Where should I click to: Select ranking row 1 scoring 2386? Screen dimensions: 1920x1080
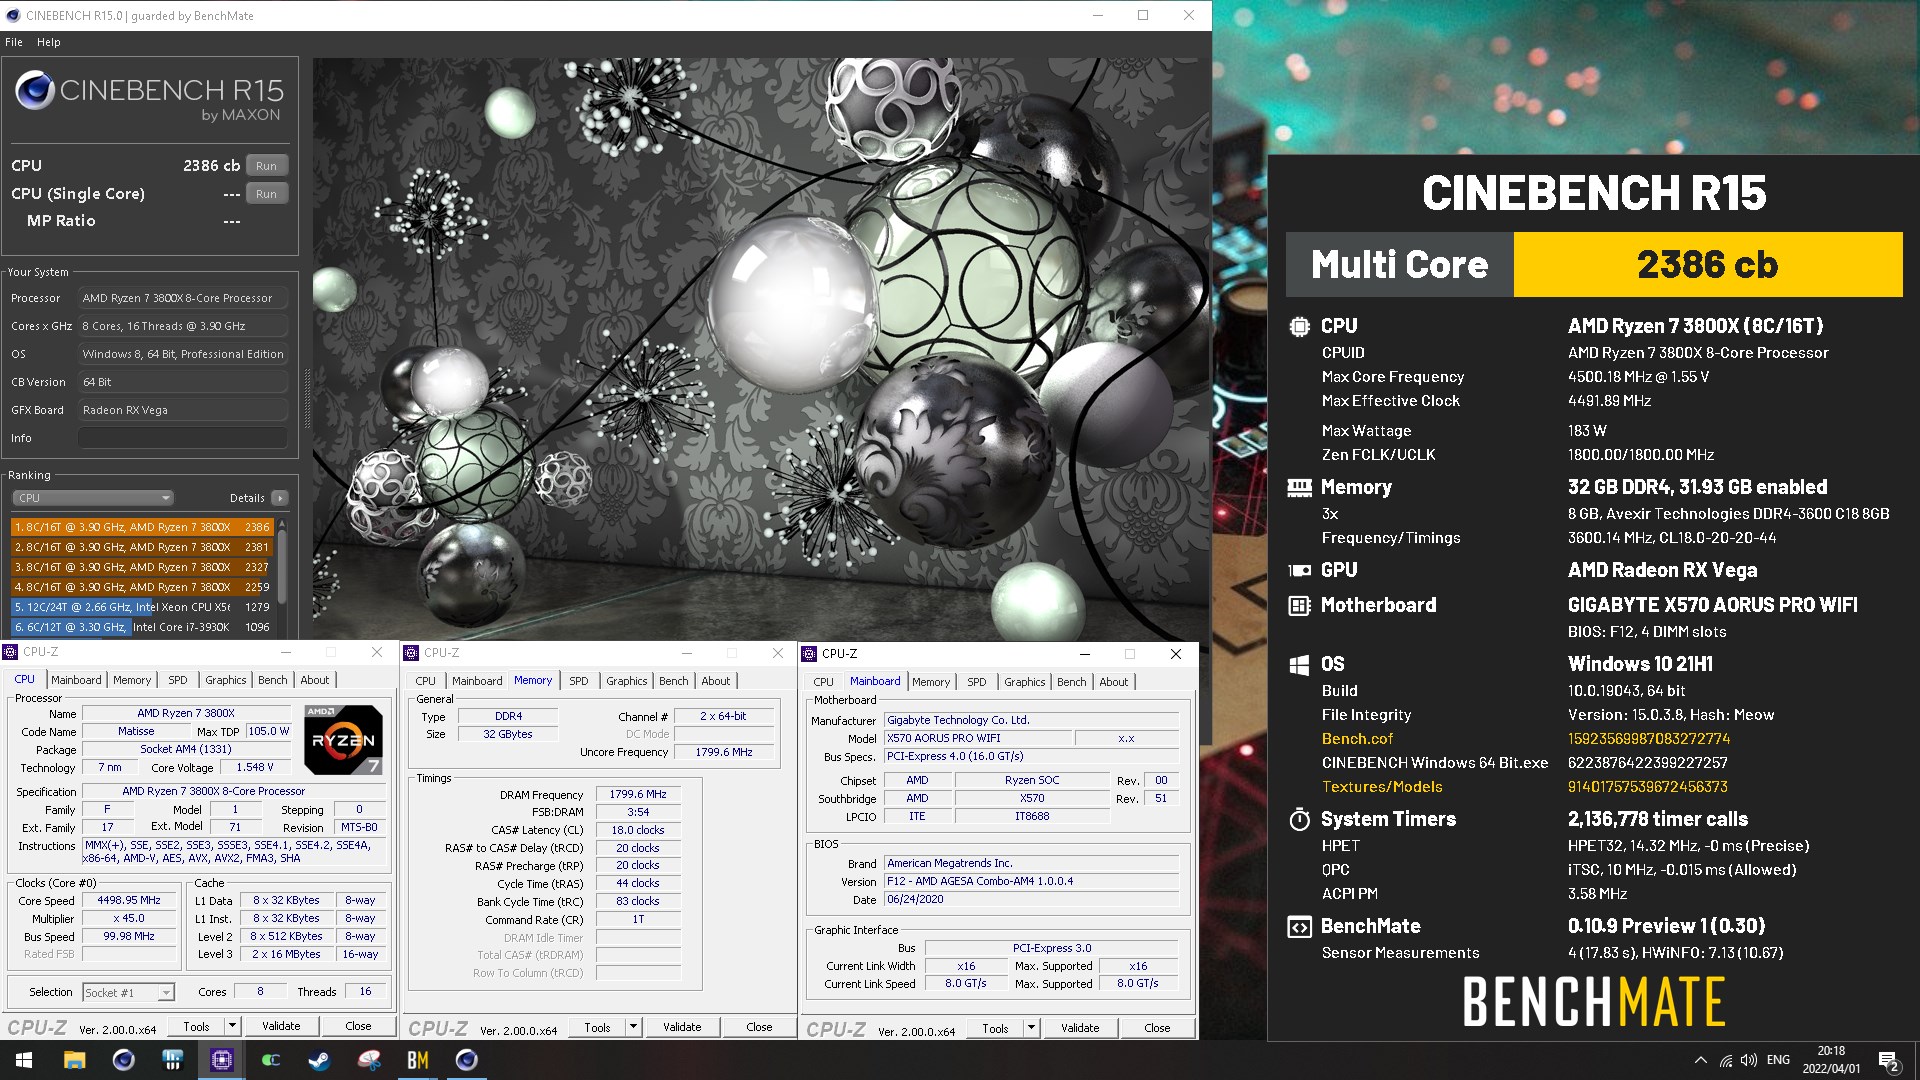click(141, 527)
